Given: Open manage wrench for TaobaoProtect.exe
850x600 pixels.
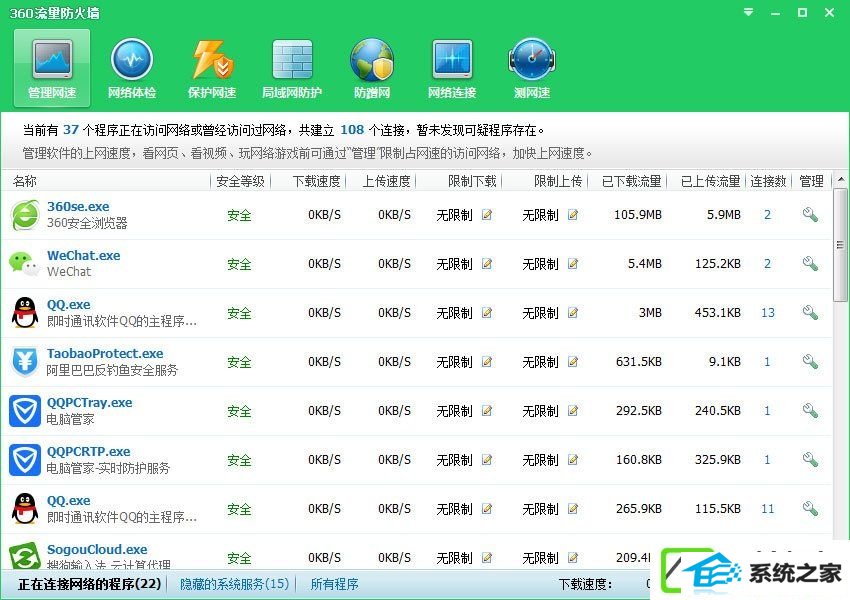Looking at the screenshot, I should point(810,362).
